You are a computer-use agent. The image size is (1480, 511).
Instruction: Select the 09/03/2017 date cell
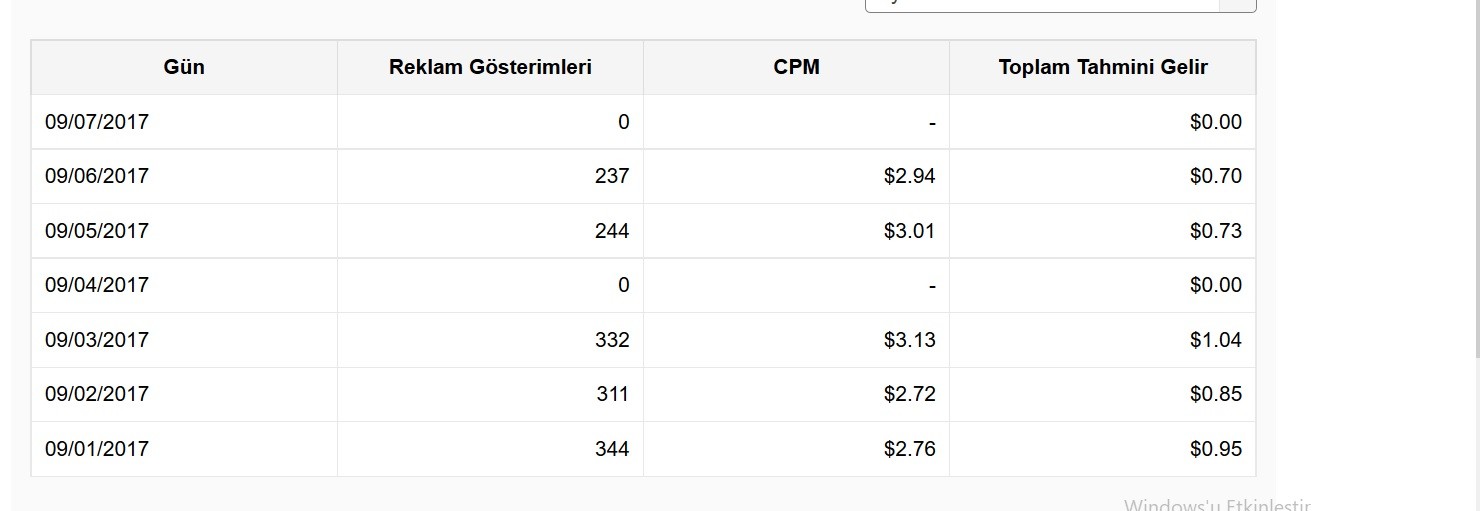tap(184, 340)
